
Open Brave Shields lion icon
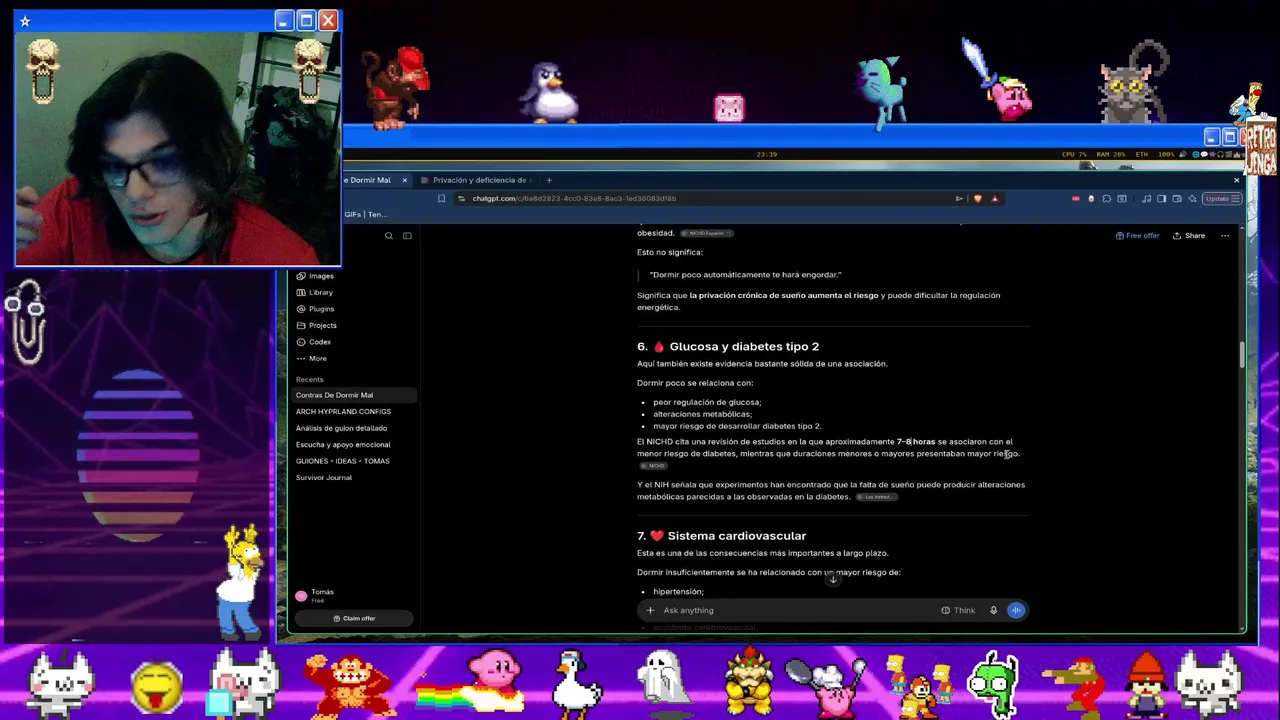[x=977, y=199]
